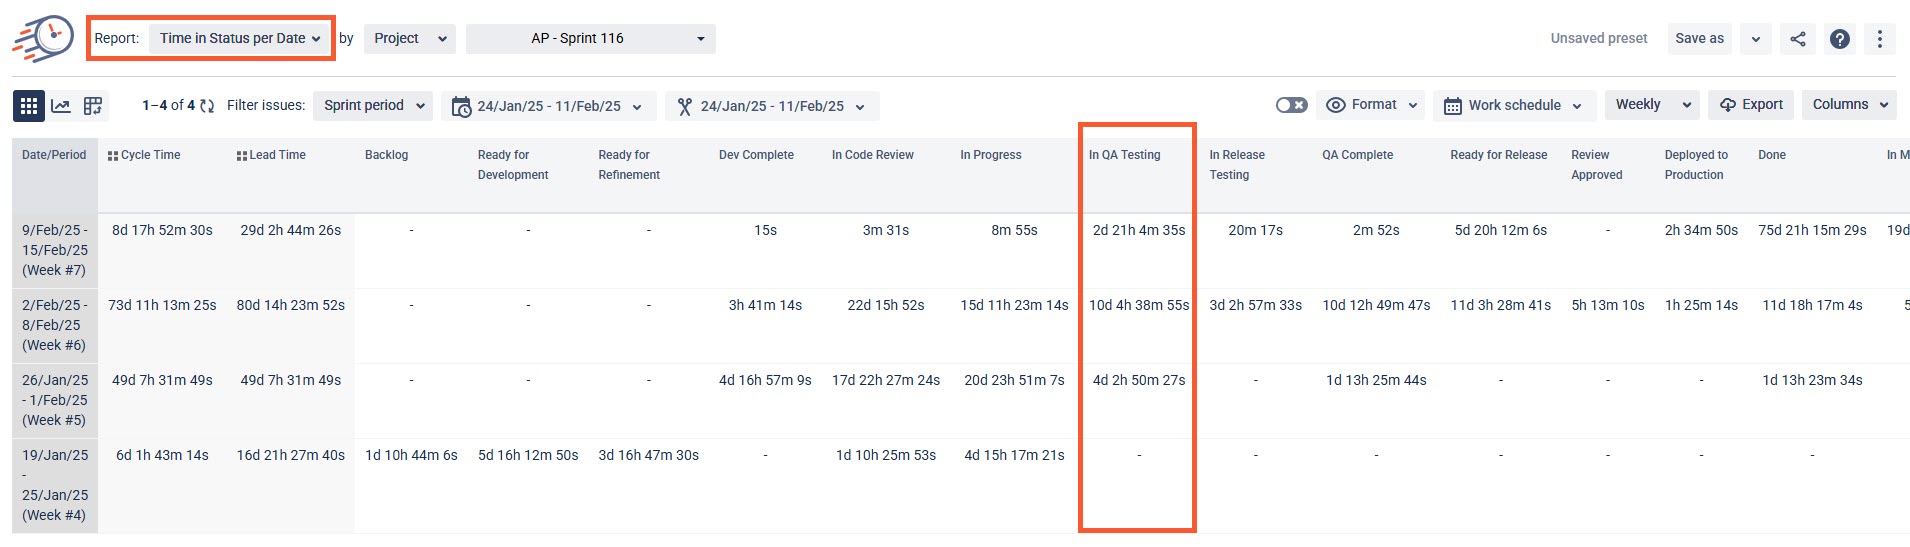This screenshot has height=547, width=1910.
Task: Open the help question mark icon
Action: (x=1839, y=39)
